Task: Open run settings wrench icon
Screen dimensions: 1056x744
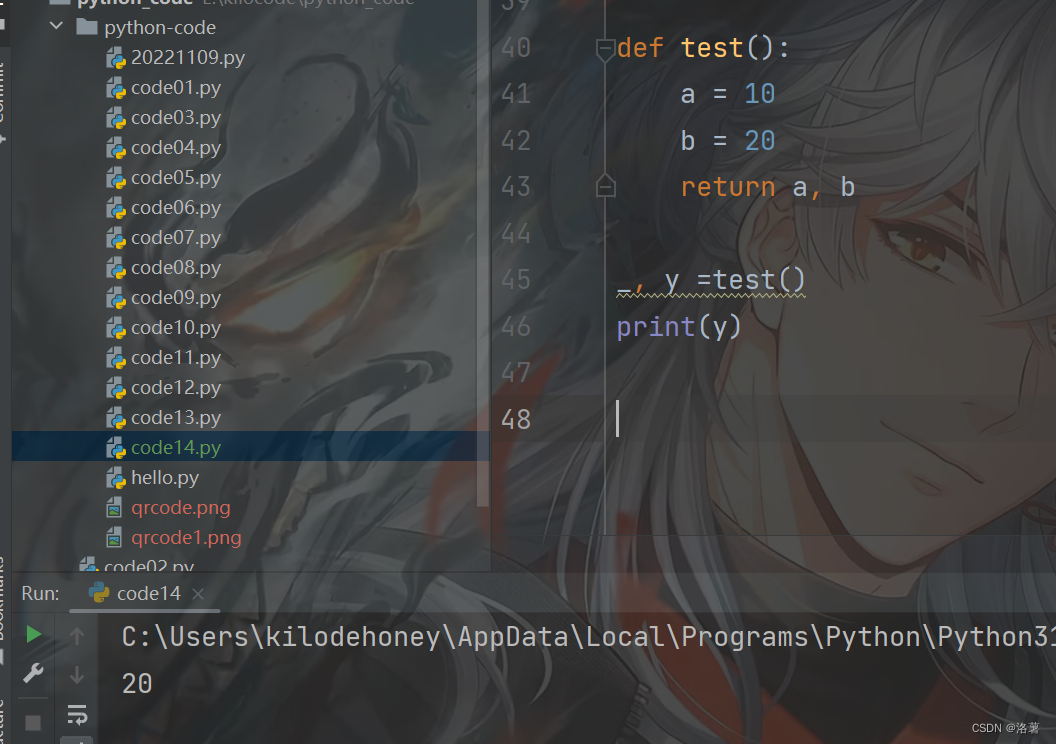Action: (33, 673)
